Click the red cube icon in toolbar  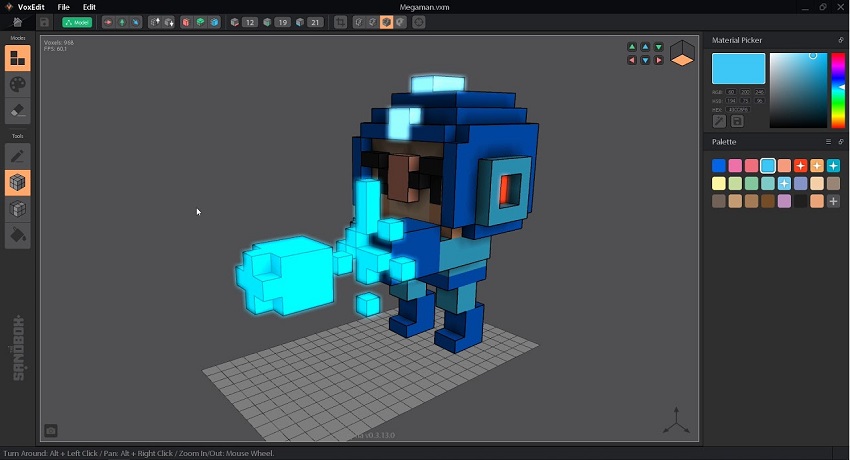pyautogui.click(x=186, y=22)
